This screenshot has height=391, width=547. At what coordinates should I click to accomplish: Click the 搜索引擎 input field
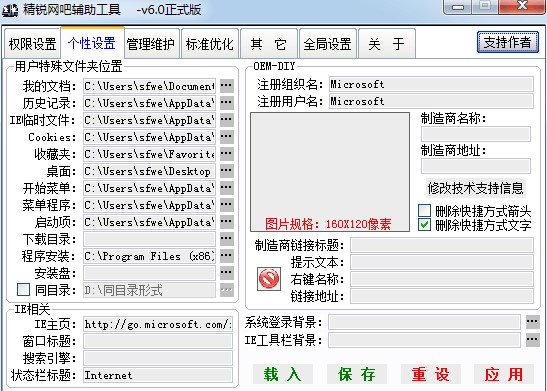[x=158, y=358]
